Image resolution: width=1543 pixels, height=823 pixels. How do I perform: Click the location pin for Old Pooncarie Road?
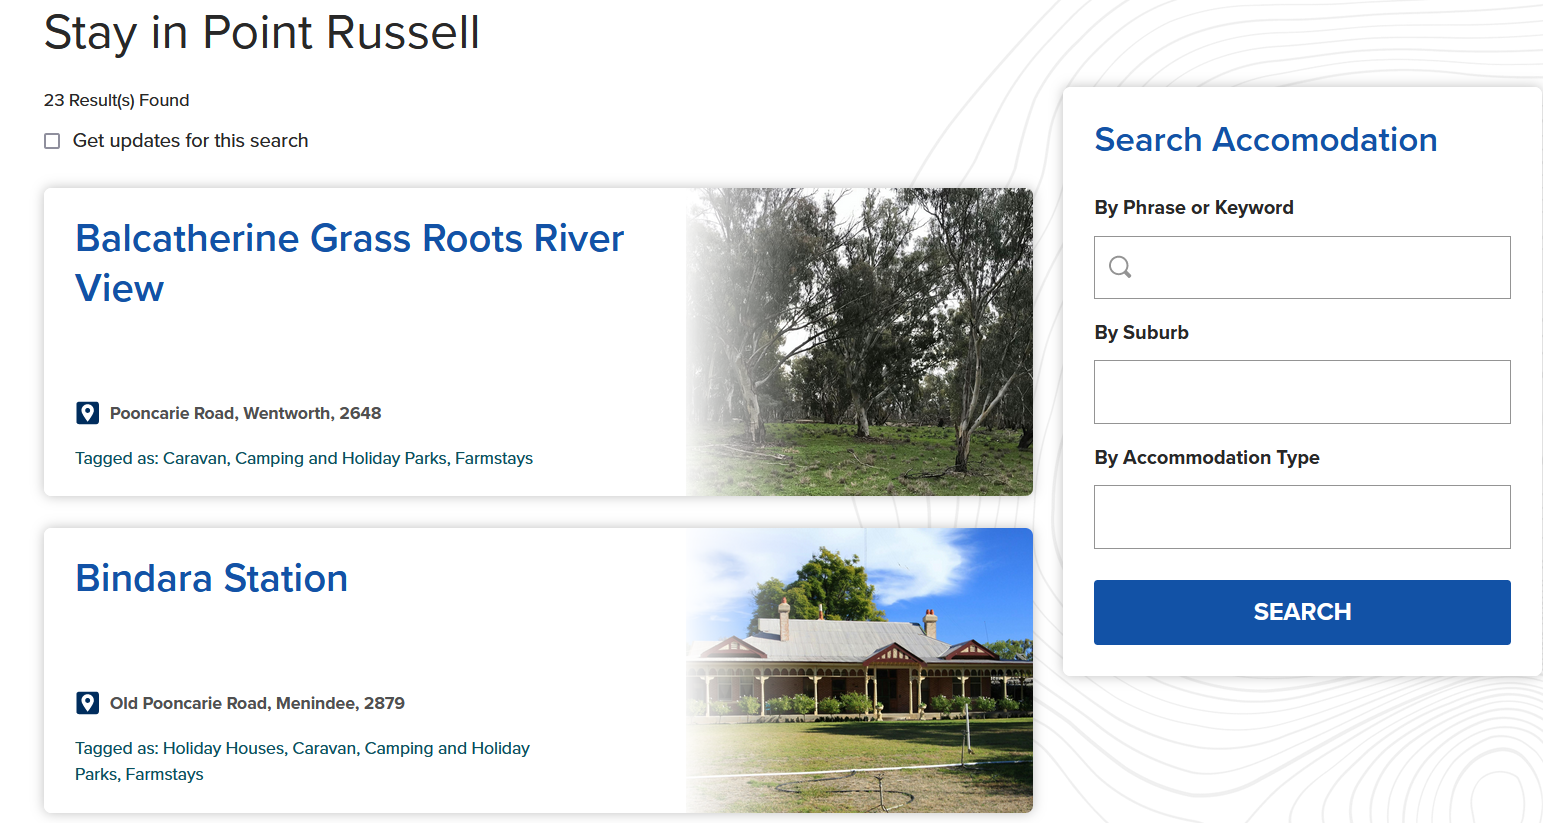(x=88, y=703)
